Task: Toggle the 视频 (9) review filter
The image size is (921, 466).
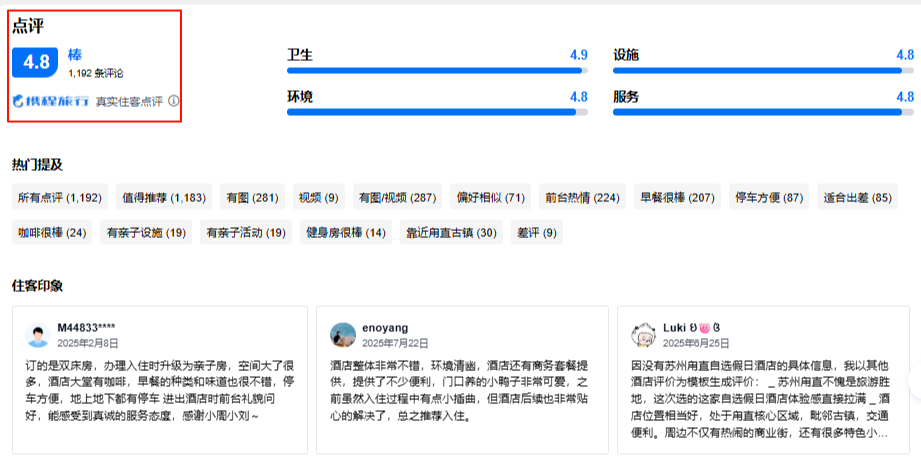Action: (x=319, y=198)
